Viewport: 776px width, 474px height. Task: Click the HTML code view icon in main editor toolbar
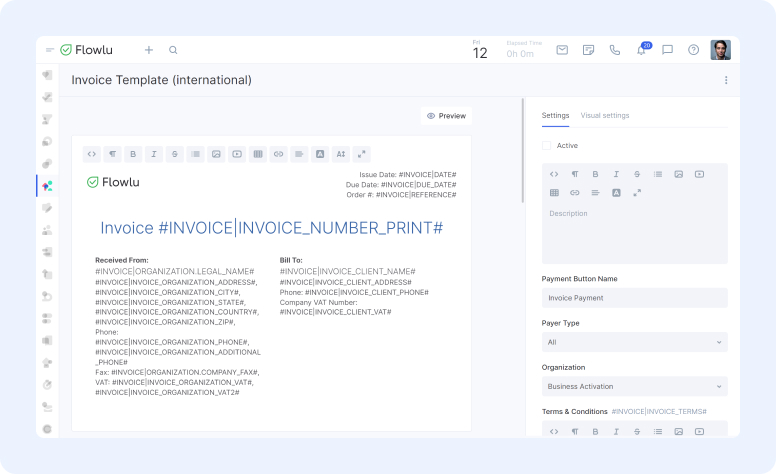pyautogui.click(x=92, y=154)
